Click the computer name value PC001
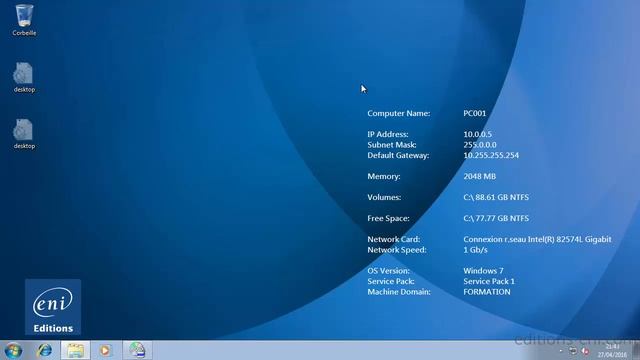The height and width of the screenshot is (360, 640). click(475, 113)
